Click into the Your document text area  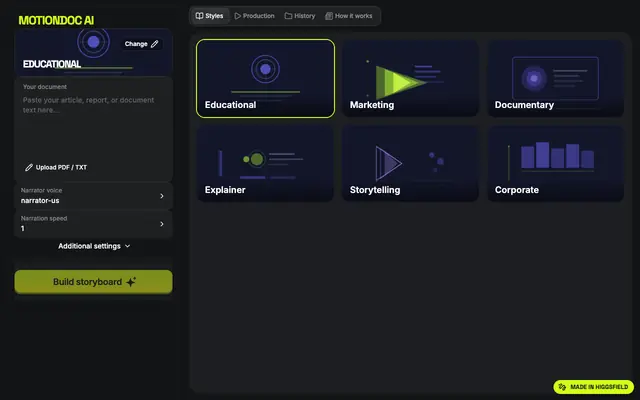(93, 122)
